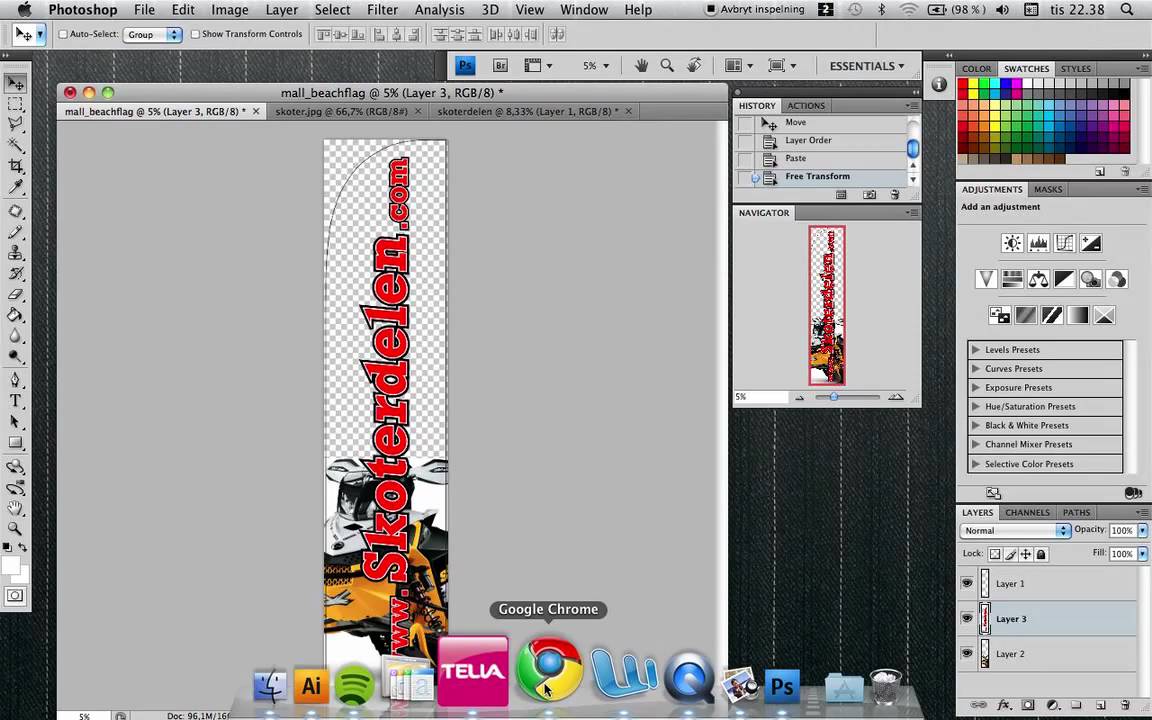Open the layer Fill dropdown arrow
Image resolution: width=1152 pixels, height=720 pixels.
coord(1142,554)
